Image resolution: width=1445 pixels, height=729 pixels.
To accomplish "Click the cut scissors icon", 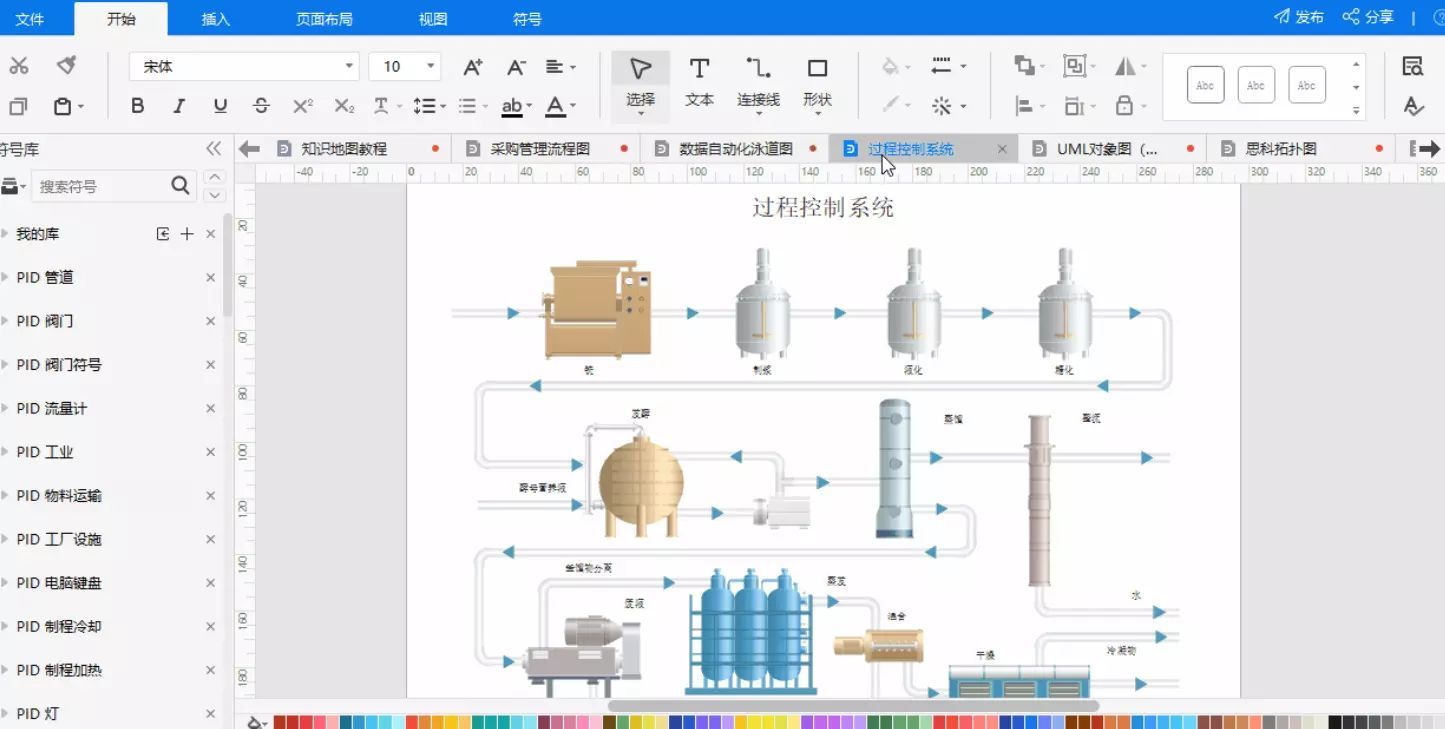I will 19,66.
